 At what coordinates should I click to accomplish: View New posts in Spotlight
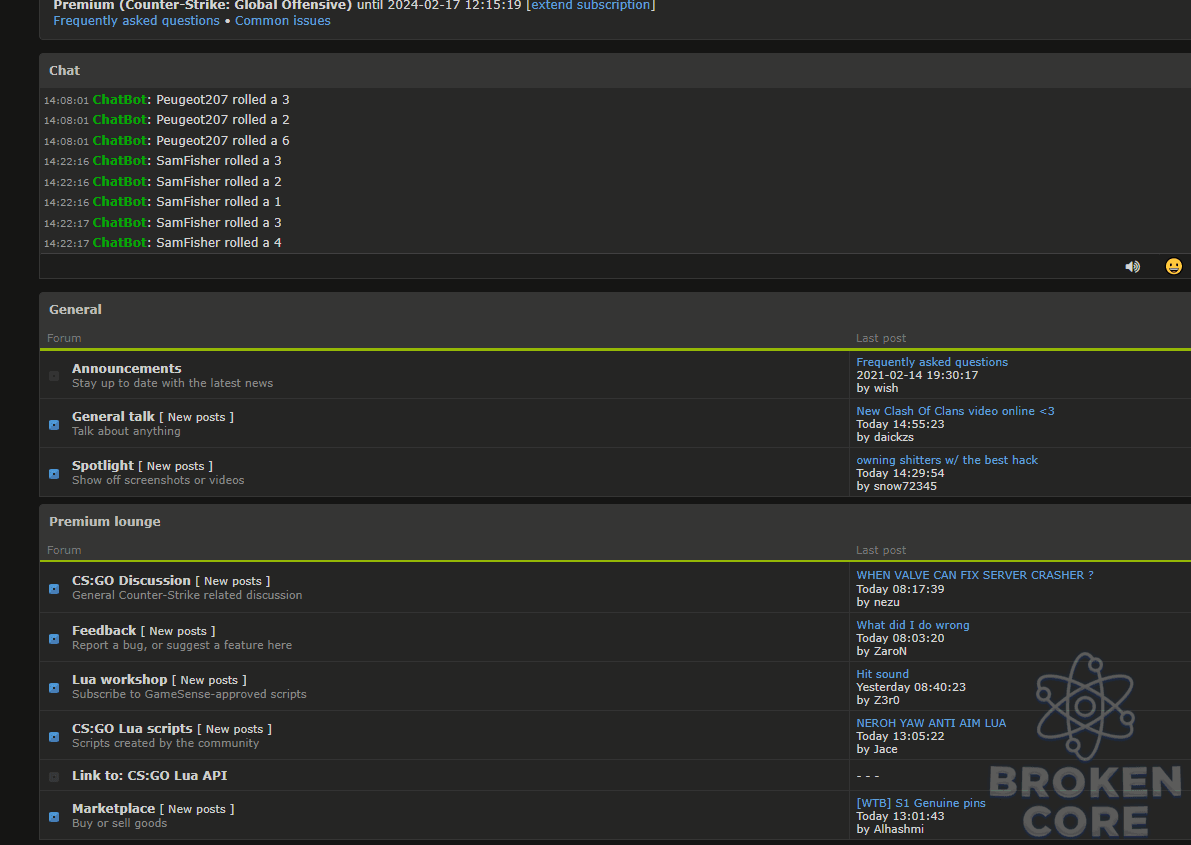click(175, 466)
